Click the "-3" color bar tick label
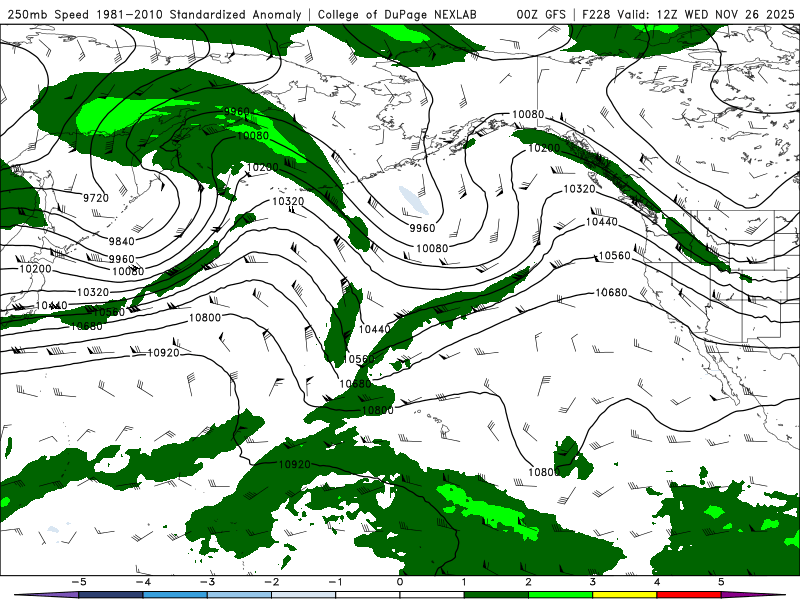Image resolution: width=800 pixels, height=600 pixels. pos(207,582)
